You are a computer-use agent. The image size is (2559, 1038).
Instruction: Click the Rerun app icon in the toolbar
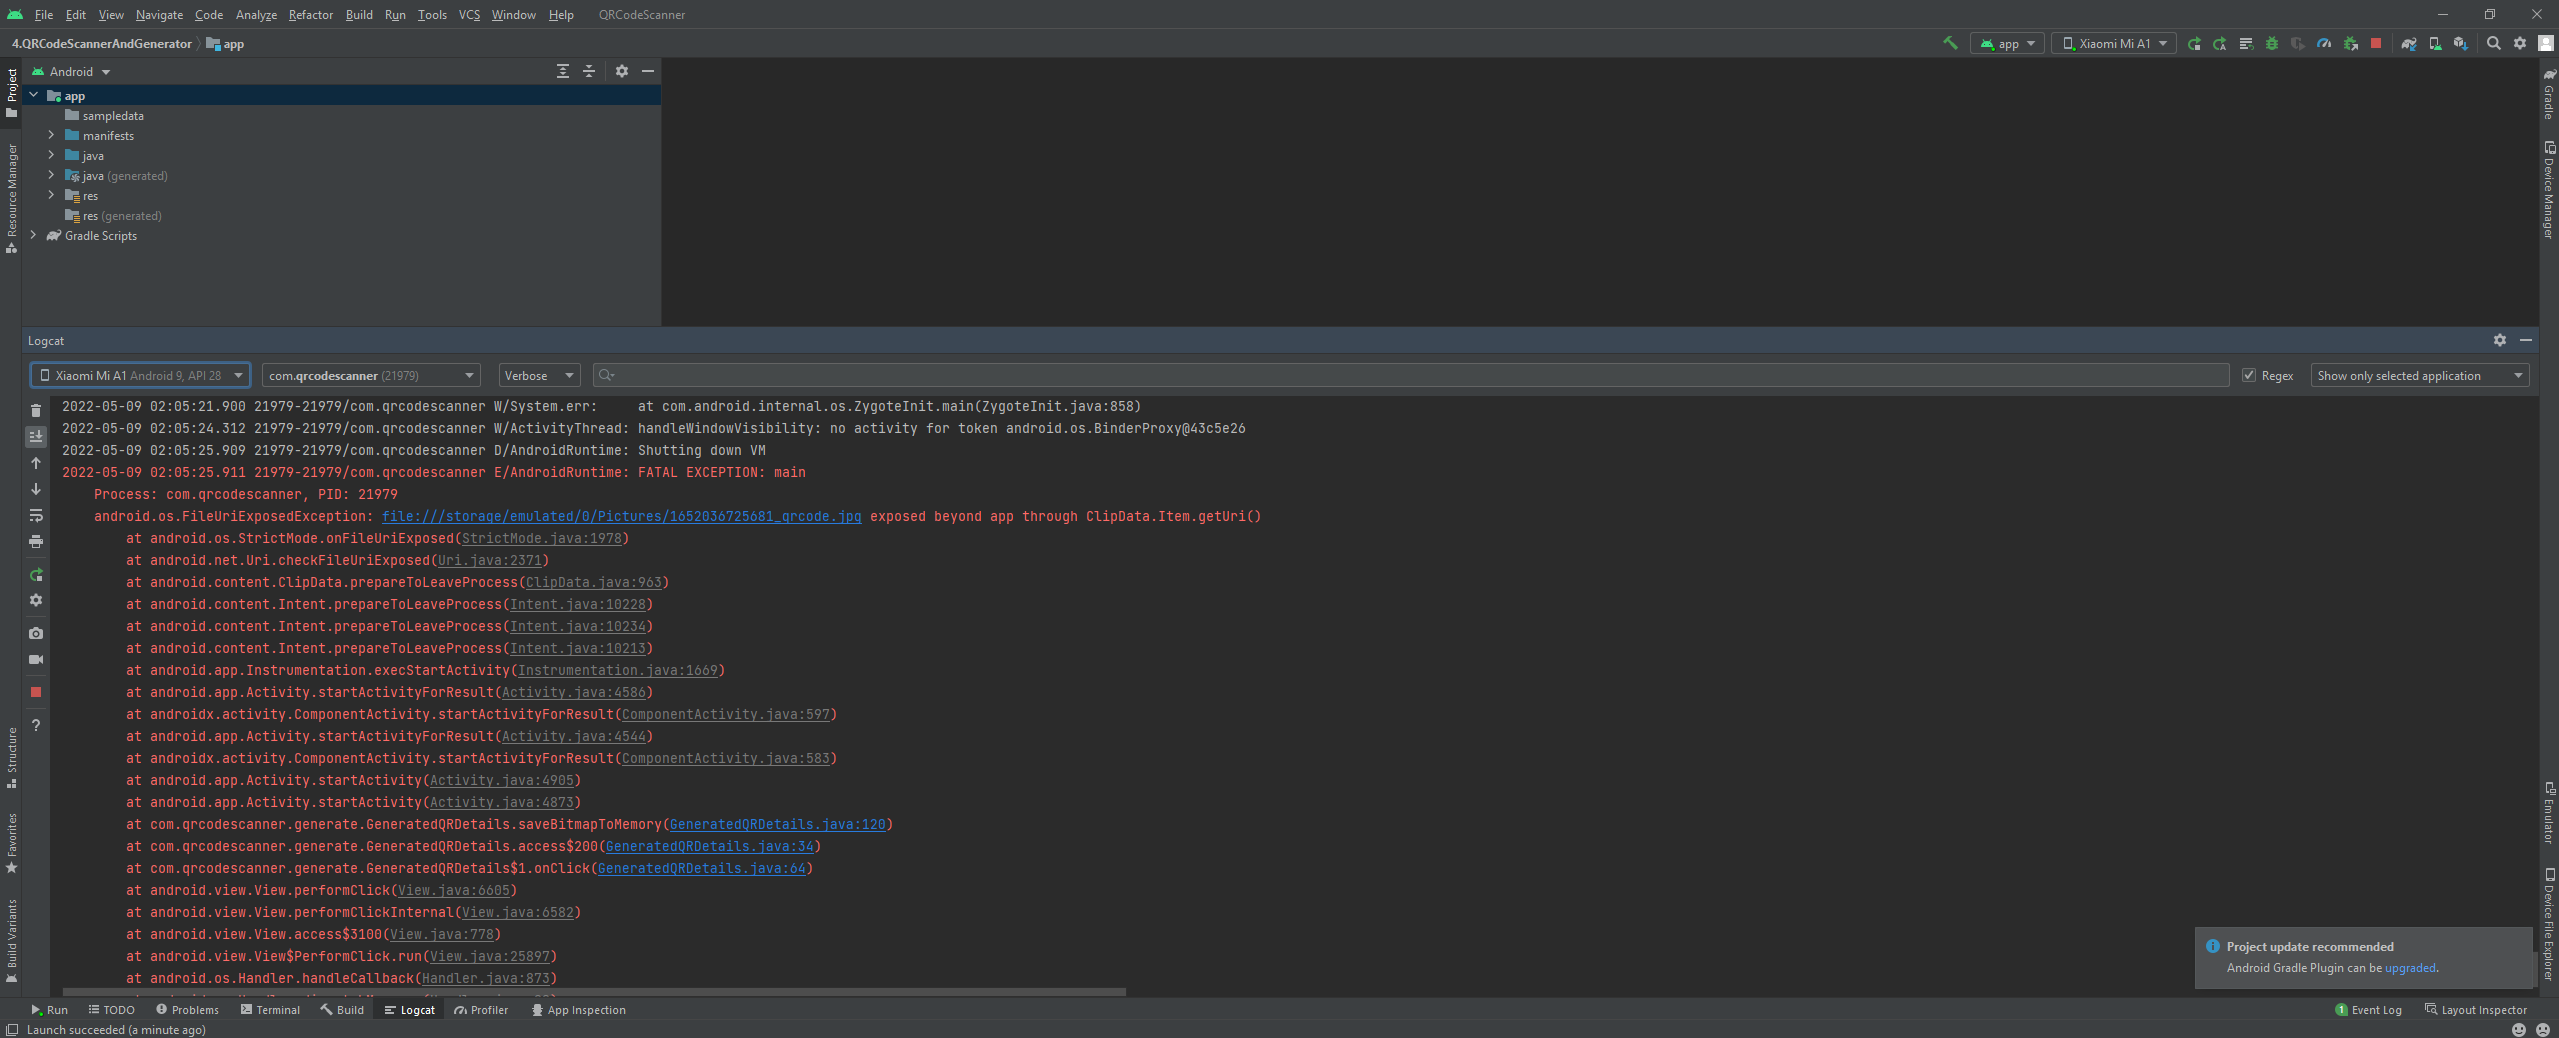(x=2194, y=43)
